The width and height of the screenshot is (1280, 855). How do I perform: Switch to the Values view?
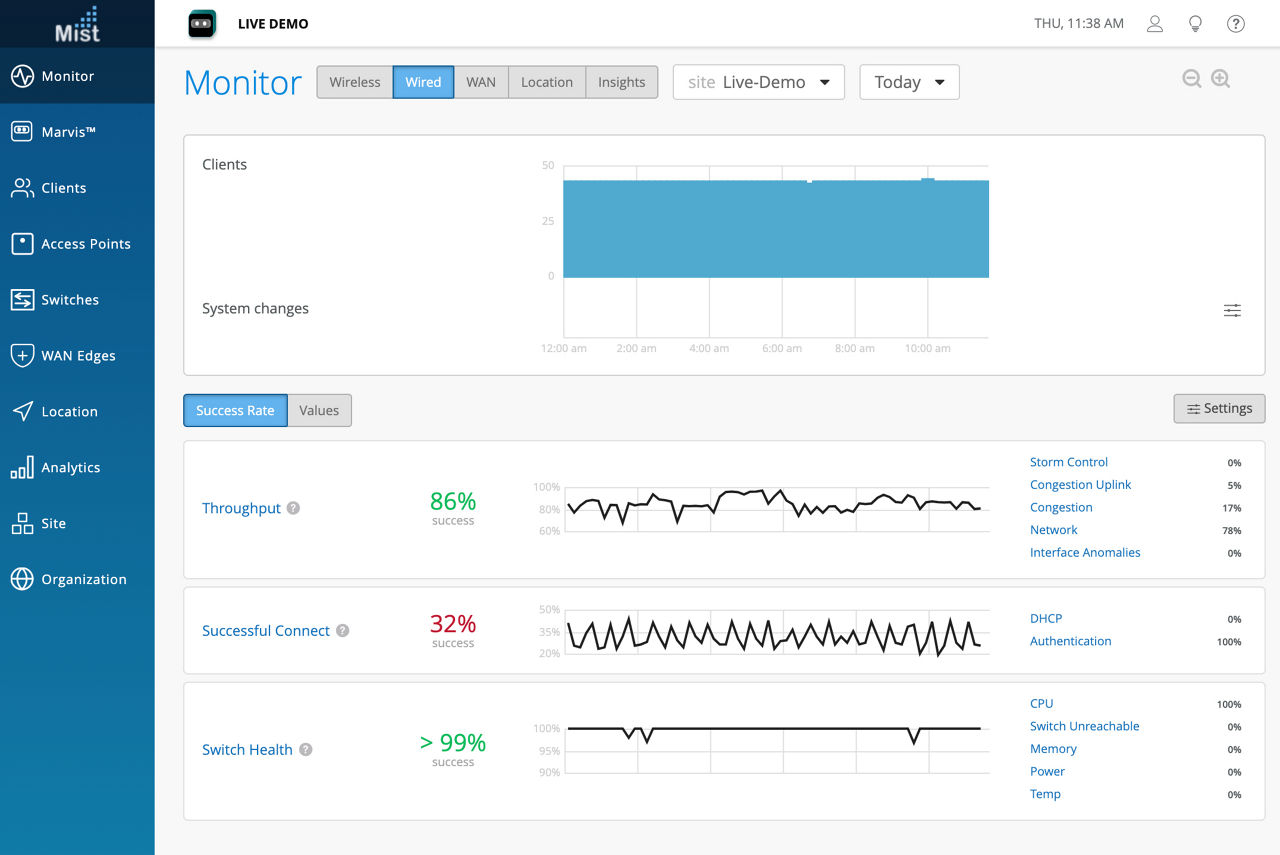[318, 410]
